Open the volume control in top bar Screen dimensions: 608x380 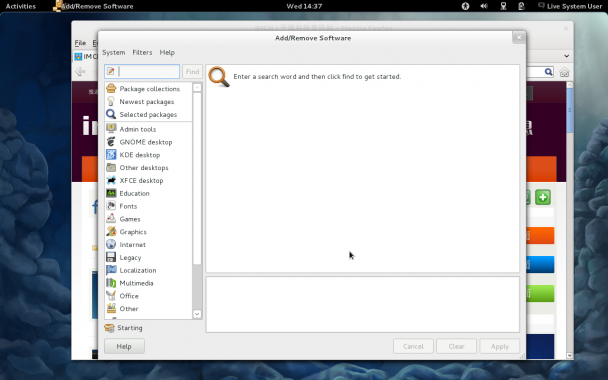click(484, 6)
